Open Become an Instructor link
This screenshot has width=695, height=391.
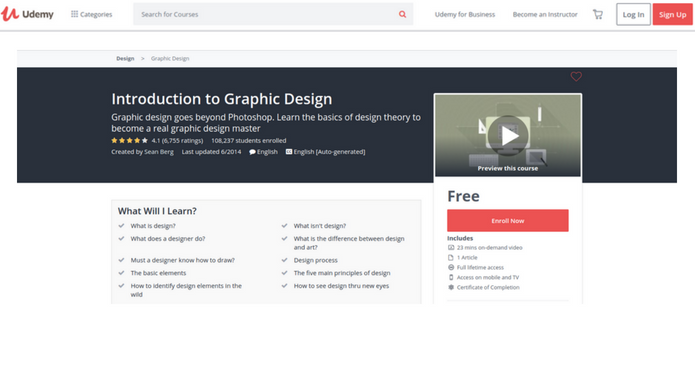[x=545, y=14]
